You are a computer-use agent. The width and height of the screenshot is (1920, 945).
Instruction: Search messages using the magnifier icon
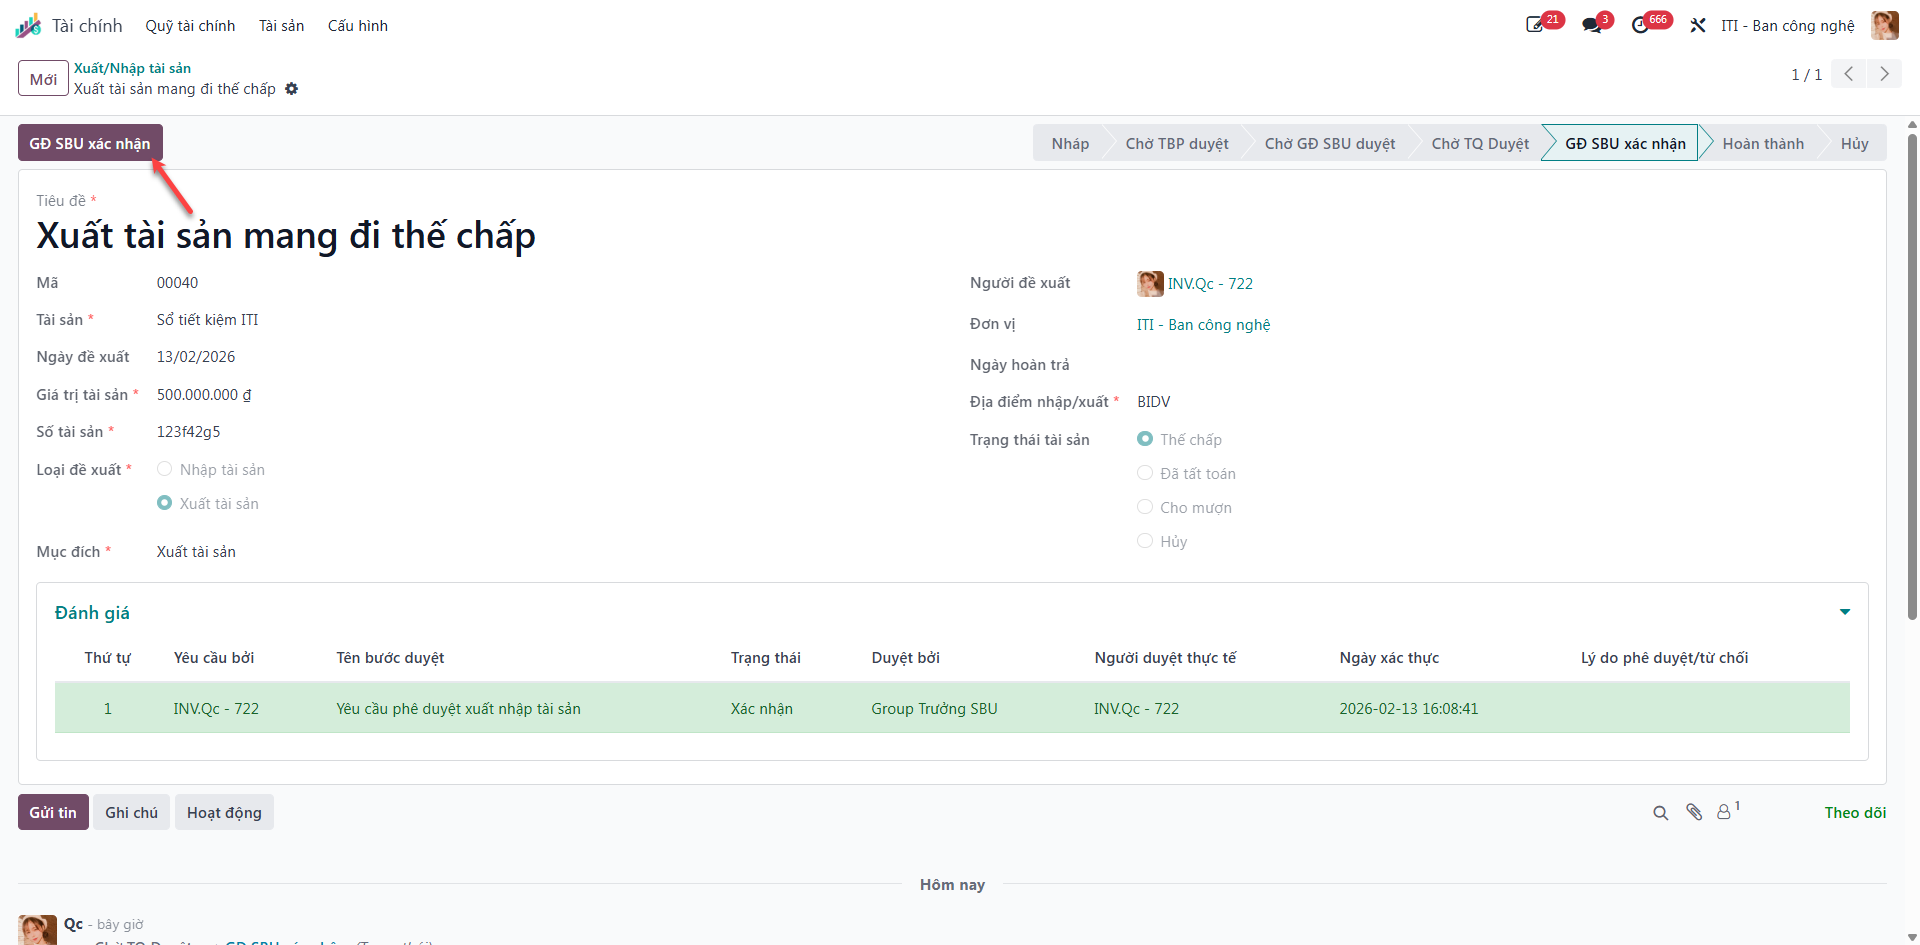tap(1661, 813)
